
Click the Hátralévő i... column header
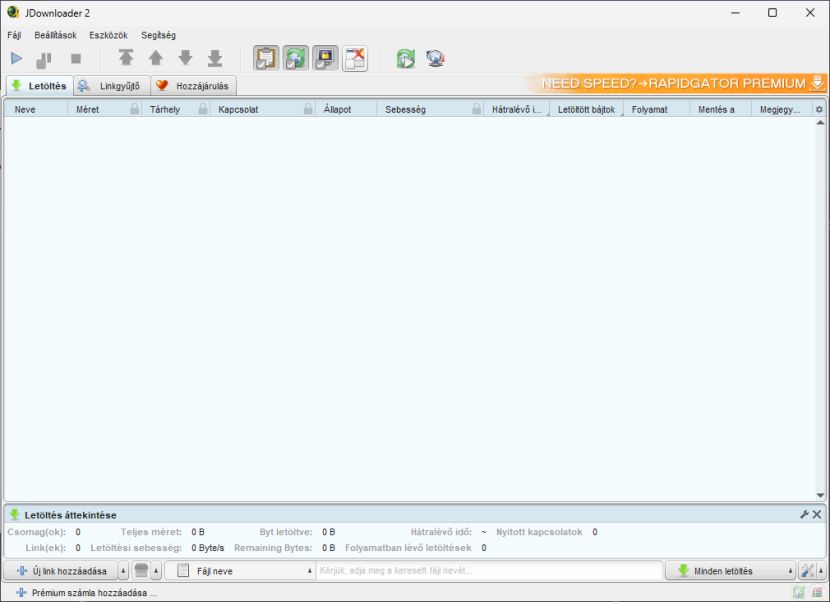pos(517,110)
